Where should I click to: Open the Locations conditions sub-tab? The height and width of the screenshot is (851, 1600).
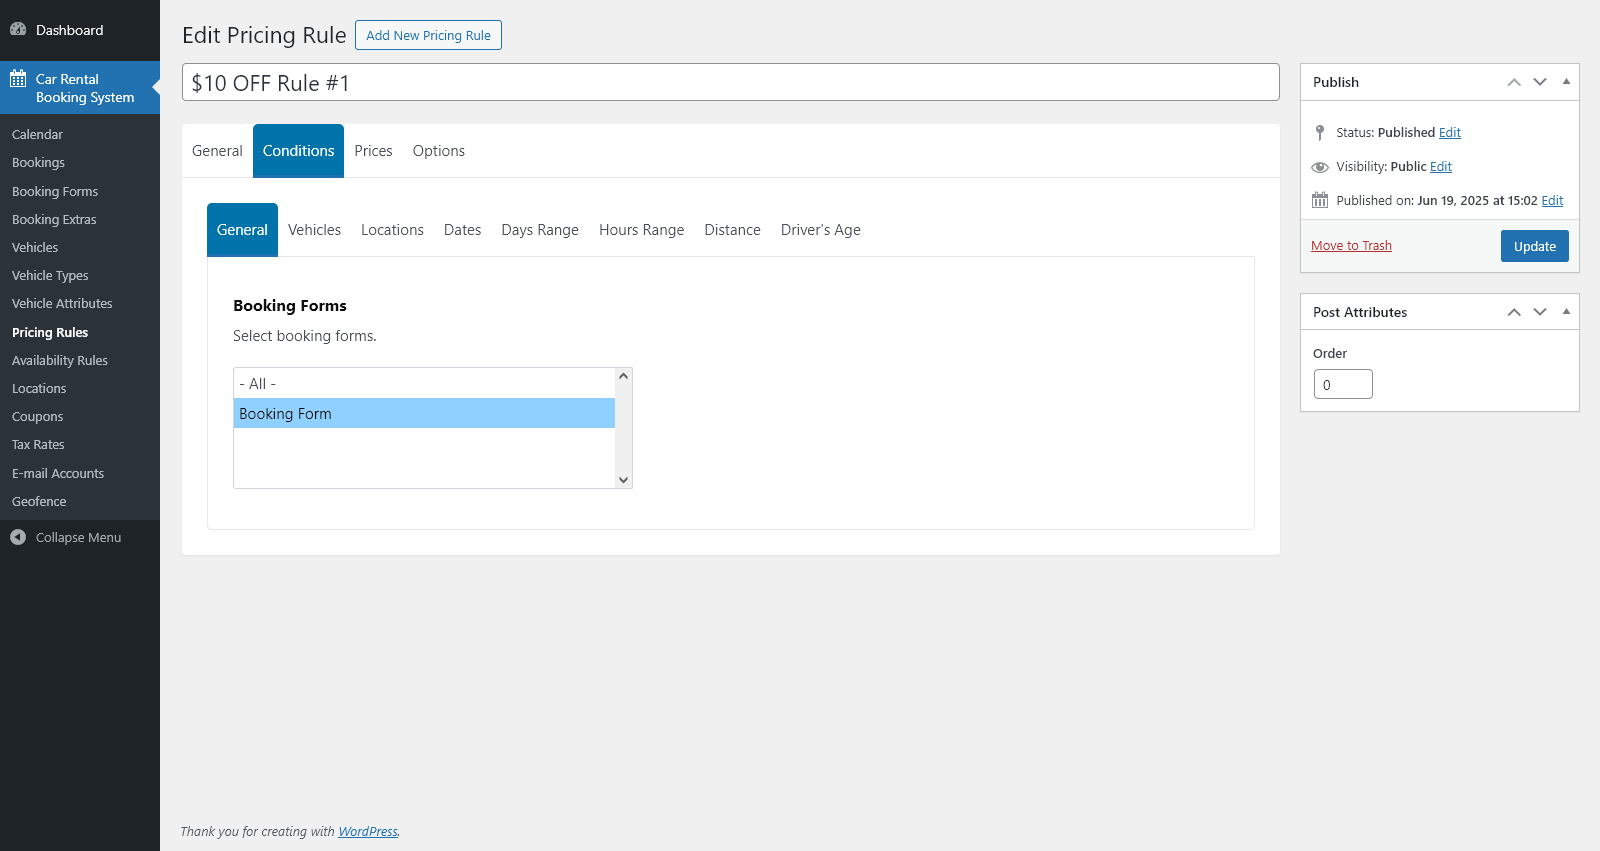392,230
